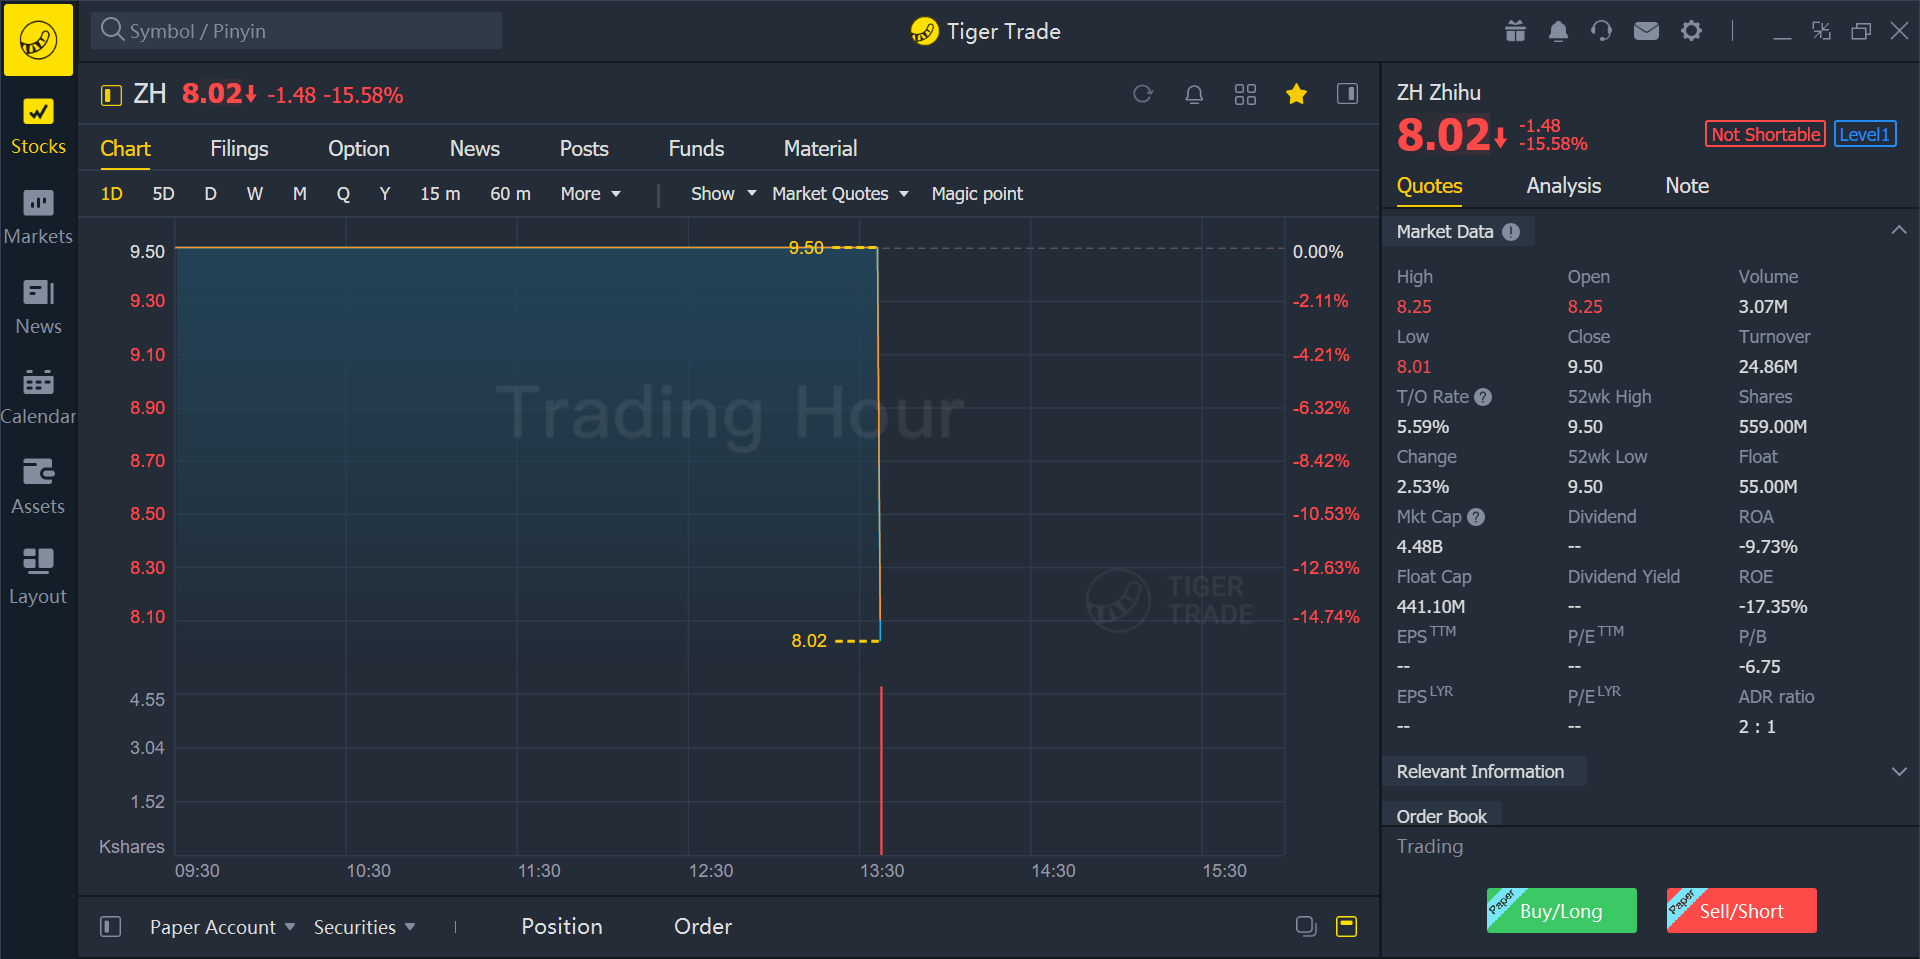Open the Assets sidebar section
Screen dimensions: 1920x959
coord(38,486)
